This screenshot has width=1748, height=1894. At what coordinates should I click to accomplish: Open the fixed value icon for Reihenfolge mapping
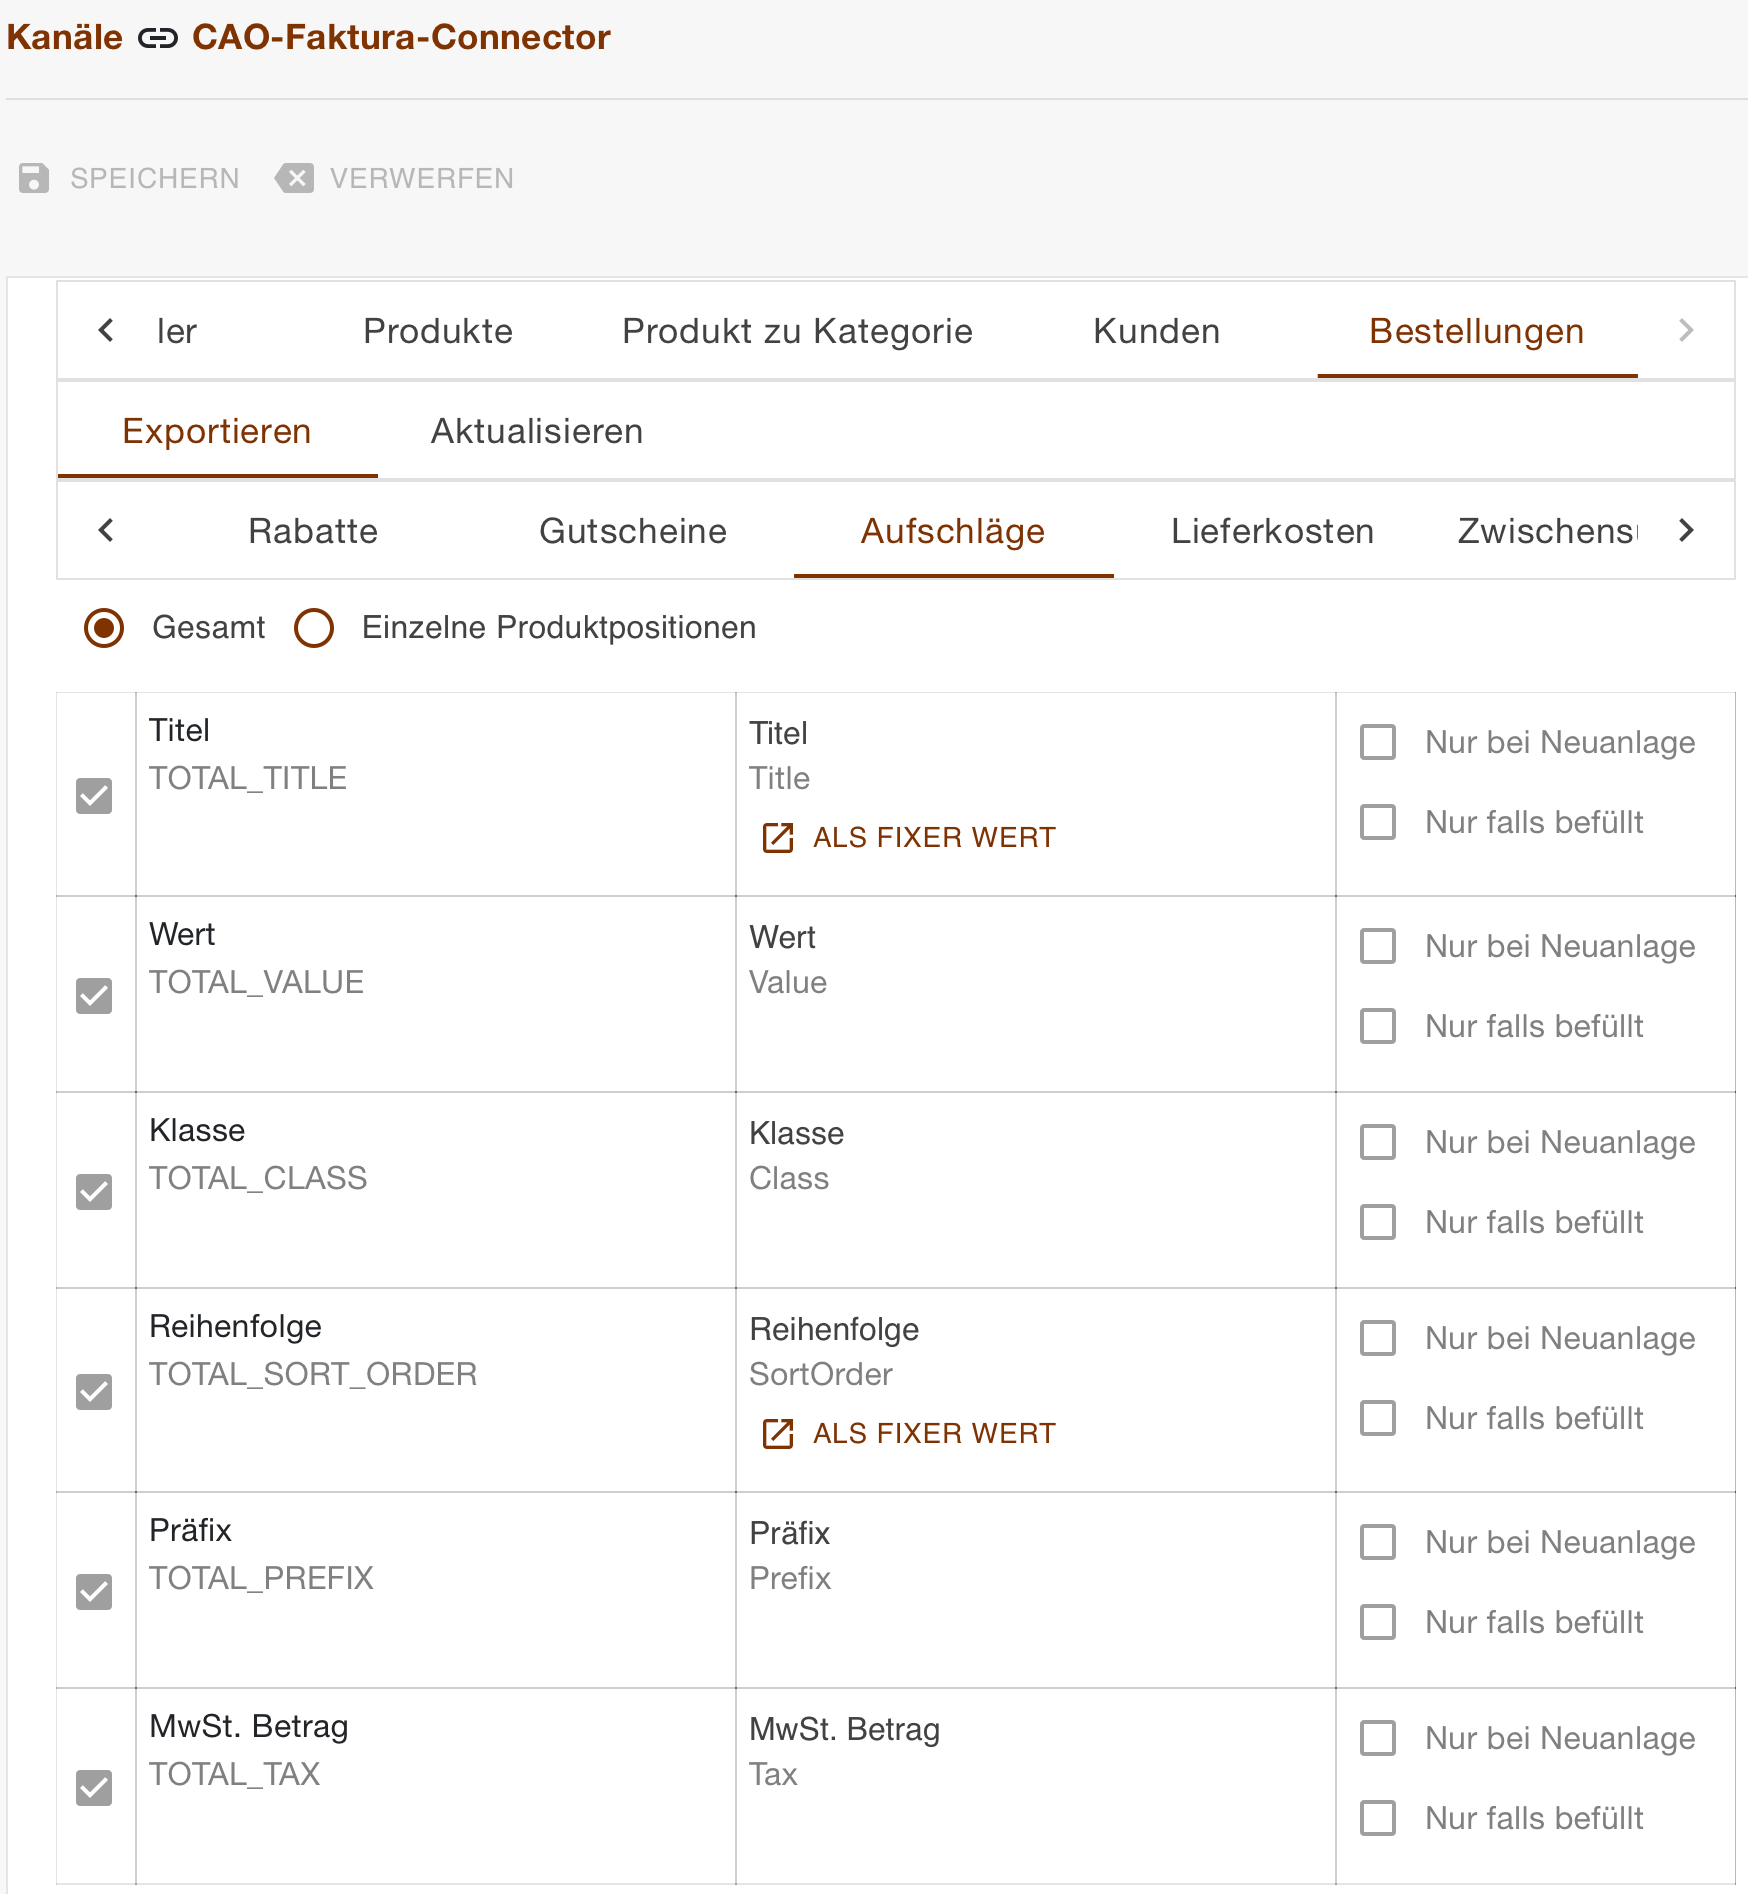pyautogui.click(x=779, y=1433)
